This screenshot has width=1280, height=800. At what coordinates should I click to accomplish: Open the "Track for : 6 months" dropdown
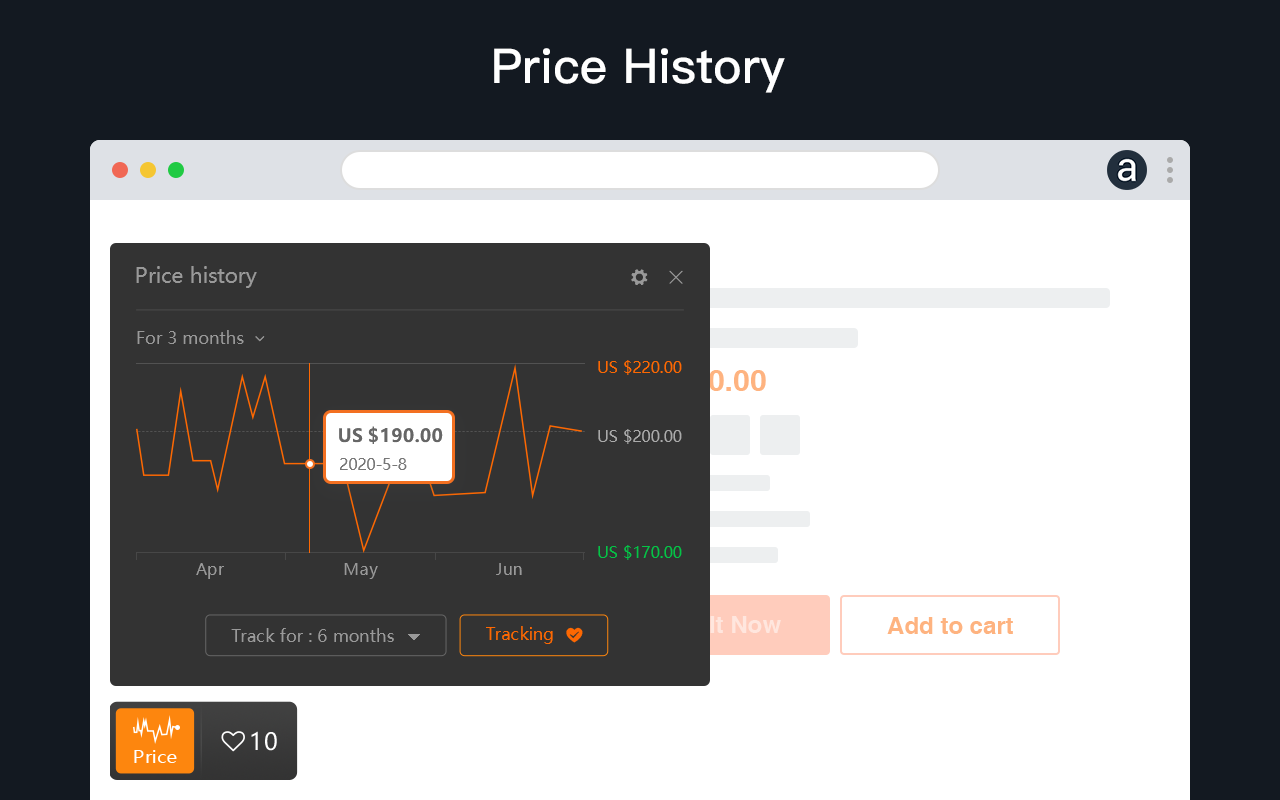(325, 636)
